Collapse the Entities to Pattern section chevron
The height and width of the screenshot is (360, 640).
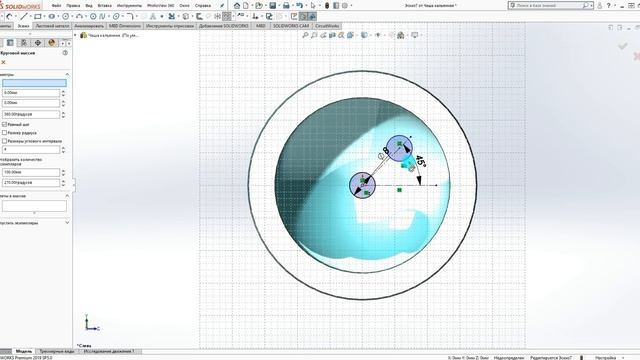(67, 196)
